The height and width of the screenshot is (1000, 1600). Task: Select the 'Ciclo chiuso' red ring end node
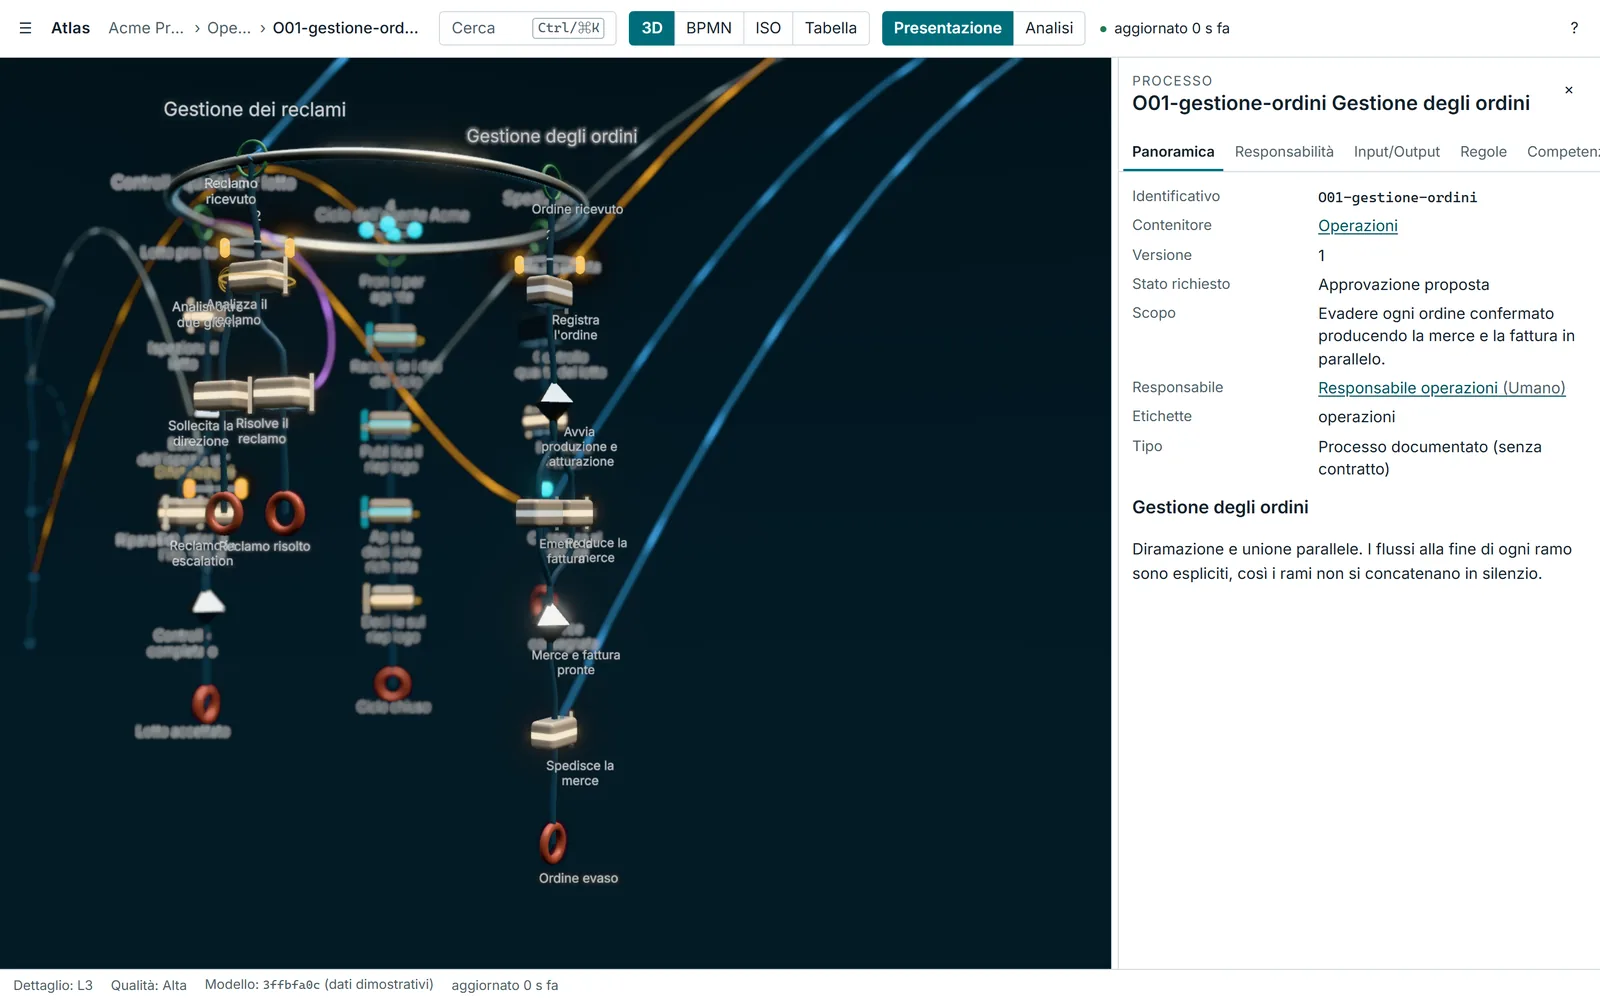[x=393, y=684]
